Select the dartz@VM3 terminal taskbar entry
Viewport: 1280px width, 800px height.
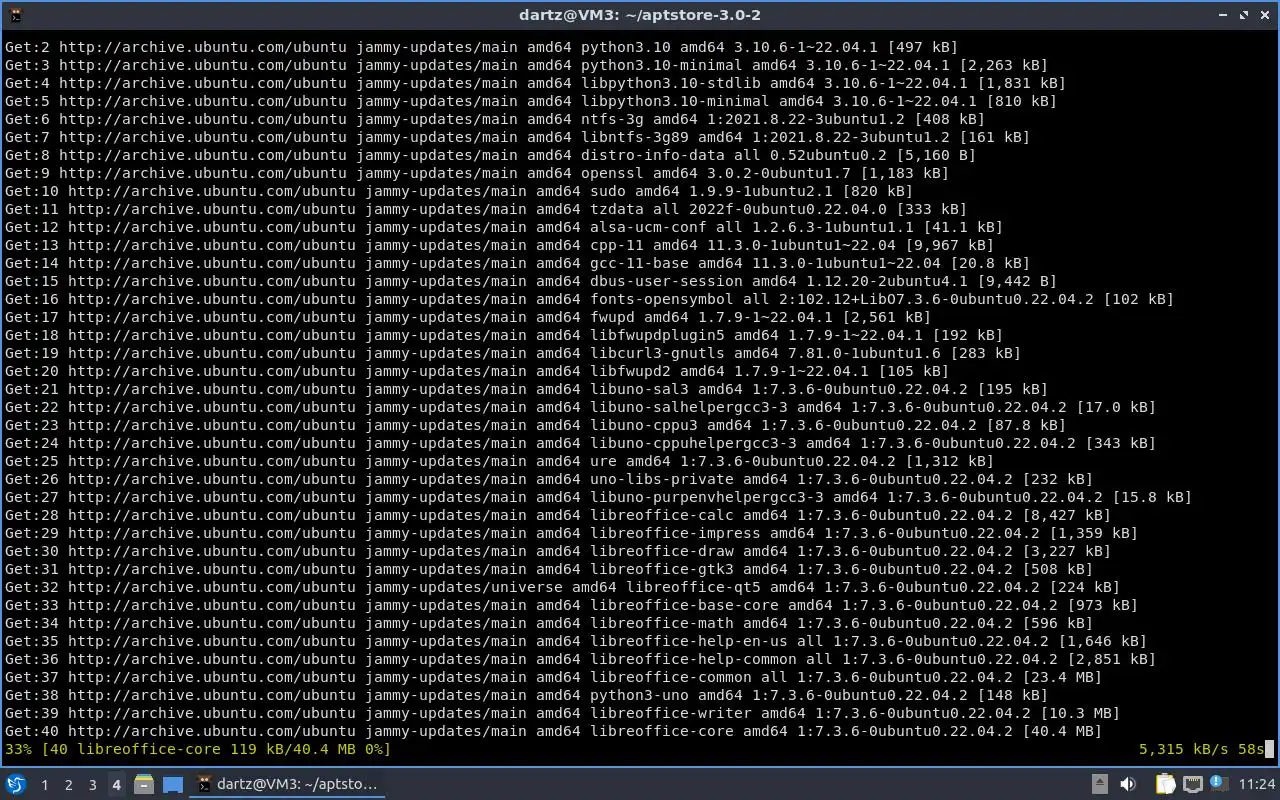(x=288, y=785)
